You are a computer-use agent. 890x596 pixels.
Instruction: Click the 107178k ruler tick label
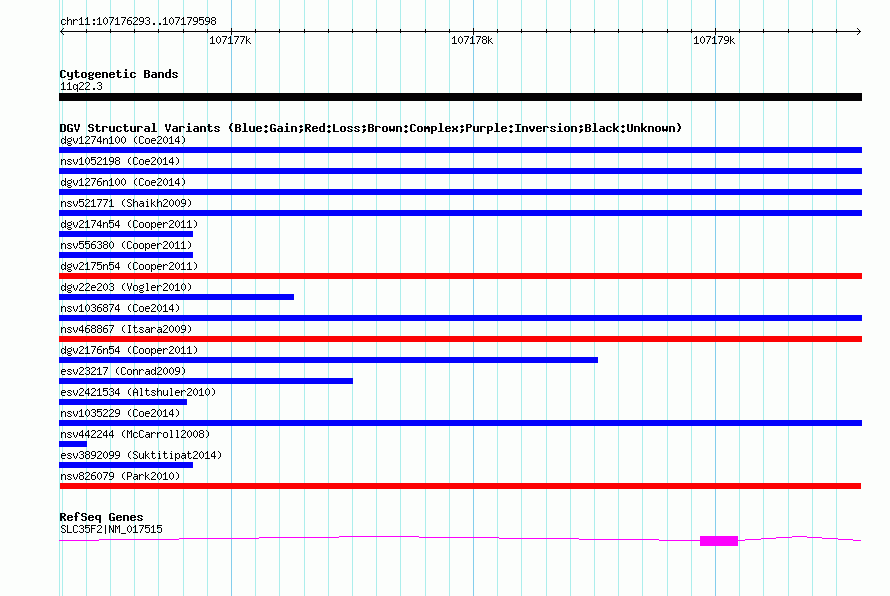click(x=472, y=40)
